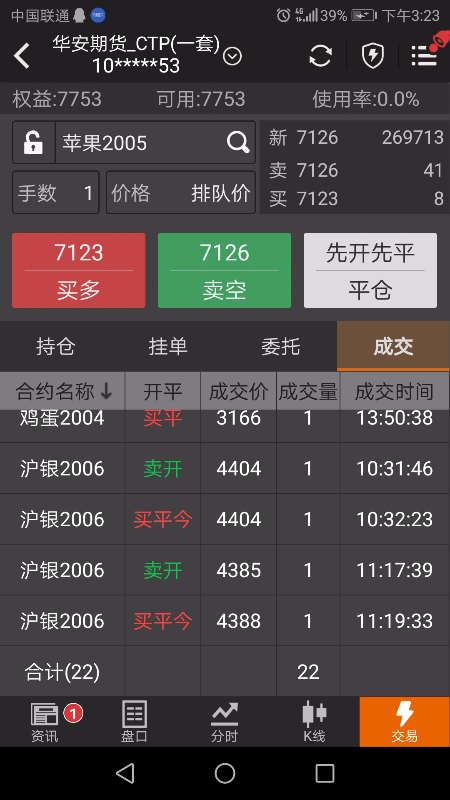
Task: Tap the 使用率:0.0% usage label
Action: click(366, 99)
